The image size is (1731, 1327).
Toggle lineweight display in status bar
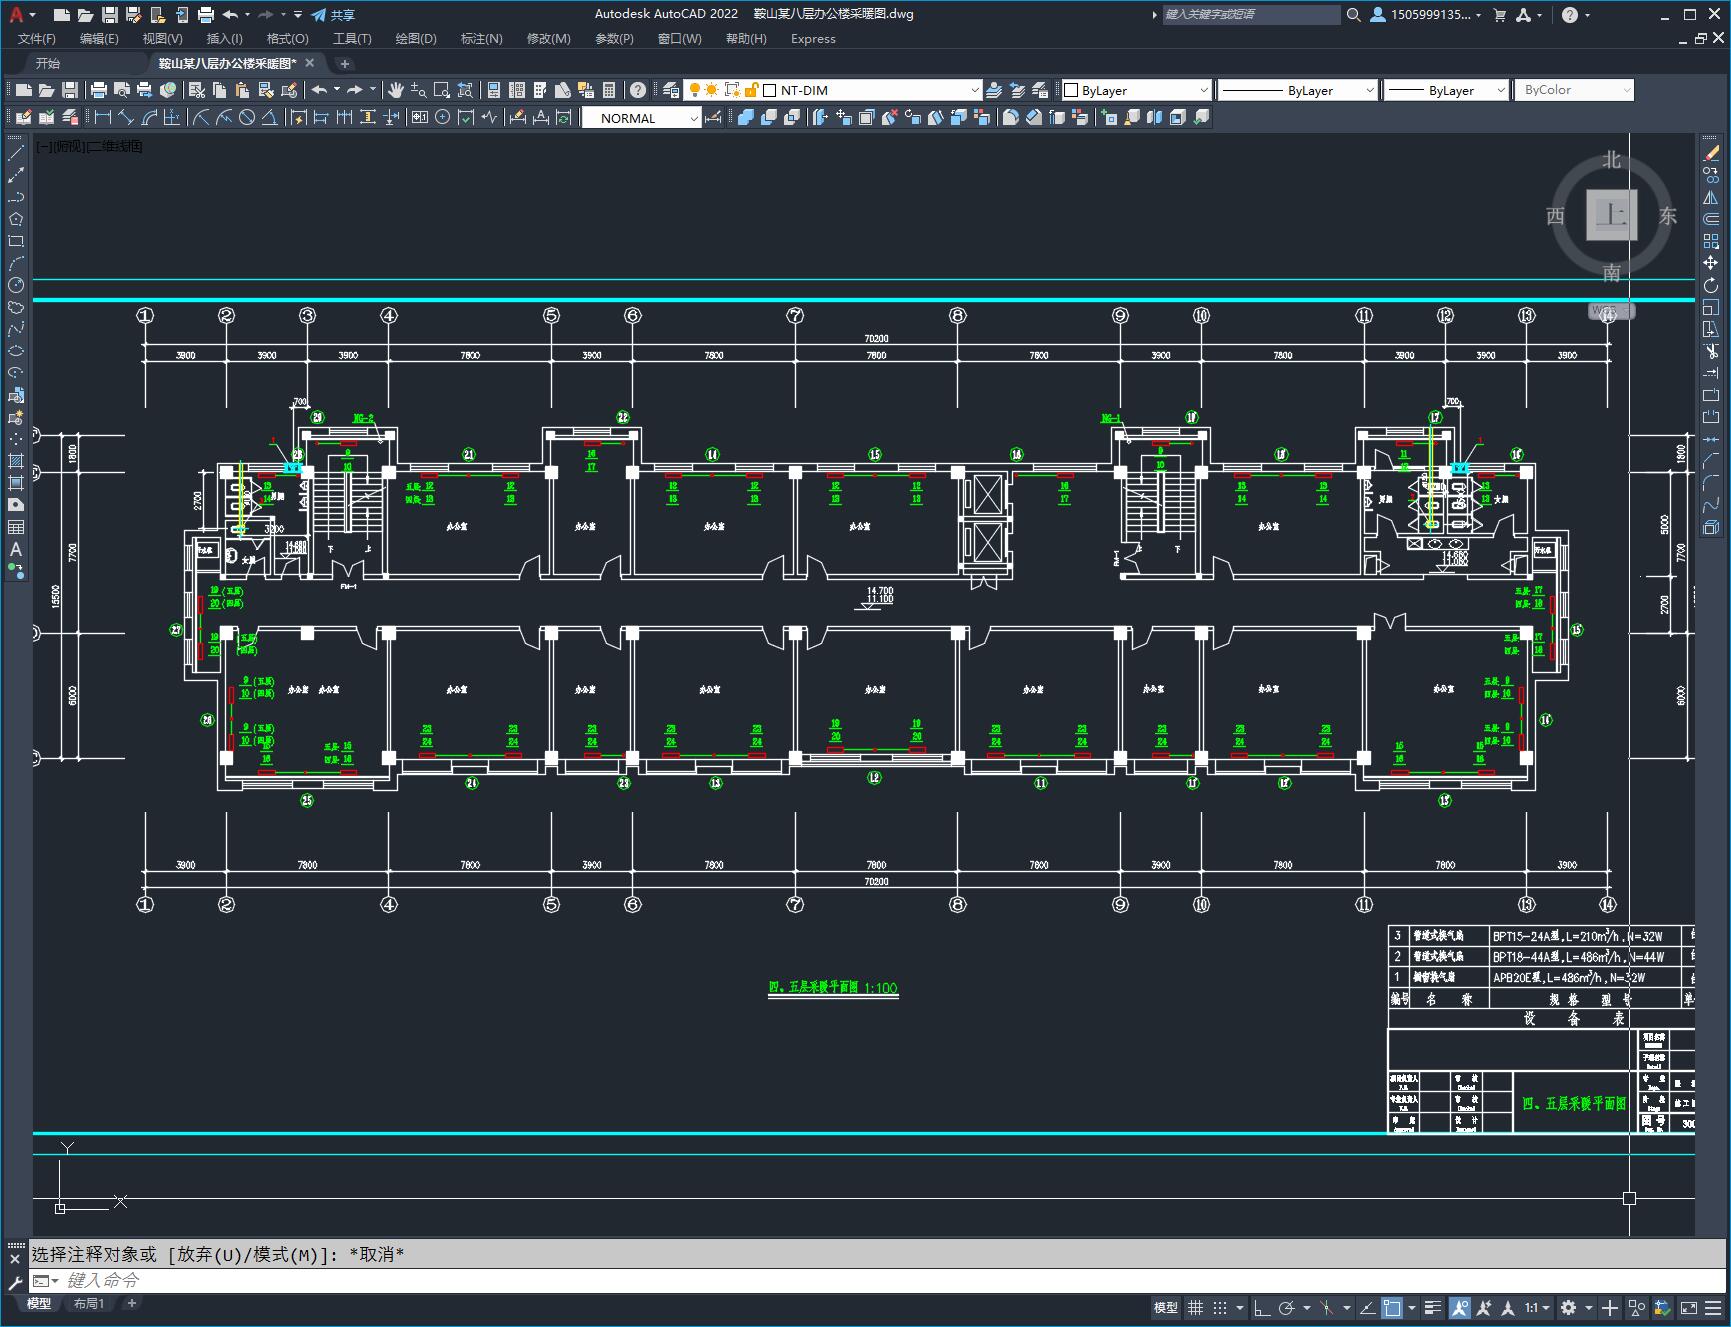pos(1433,1307)
